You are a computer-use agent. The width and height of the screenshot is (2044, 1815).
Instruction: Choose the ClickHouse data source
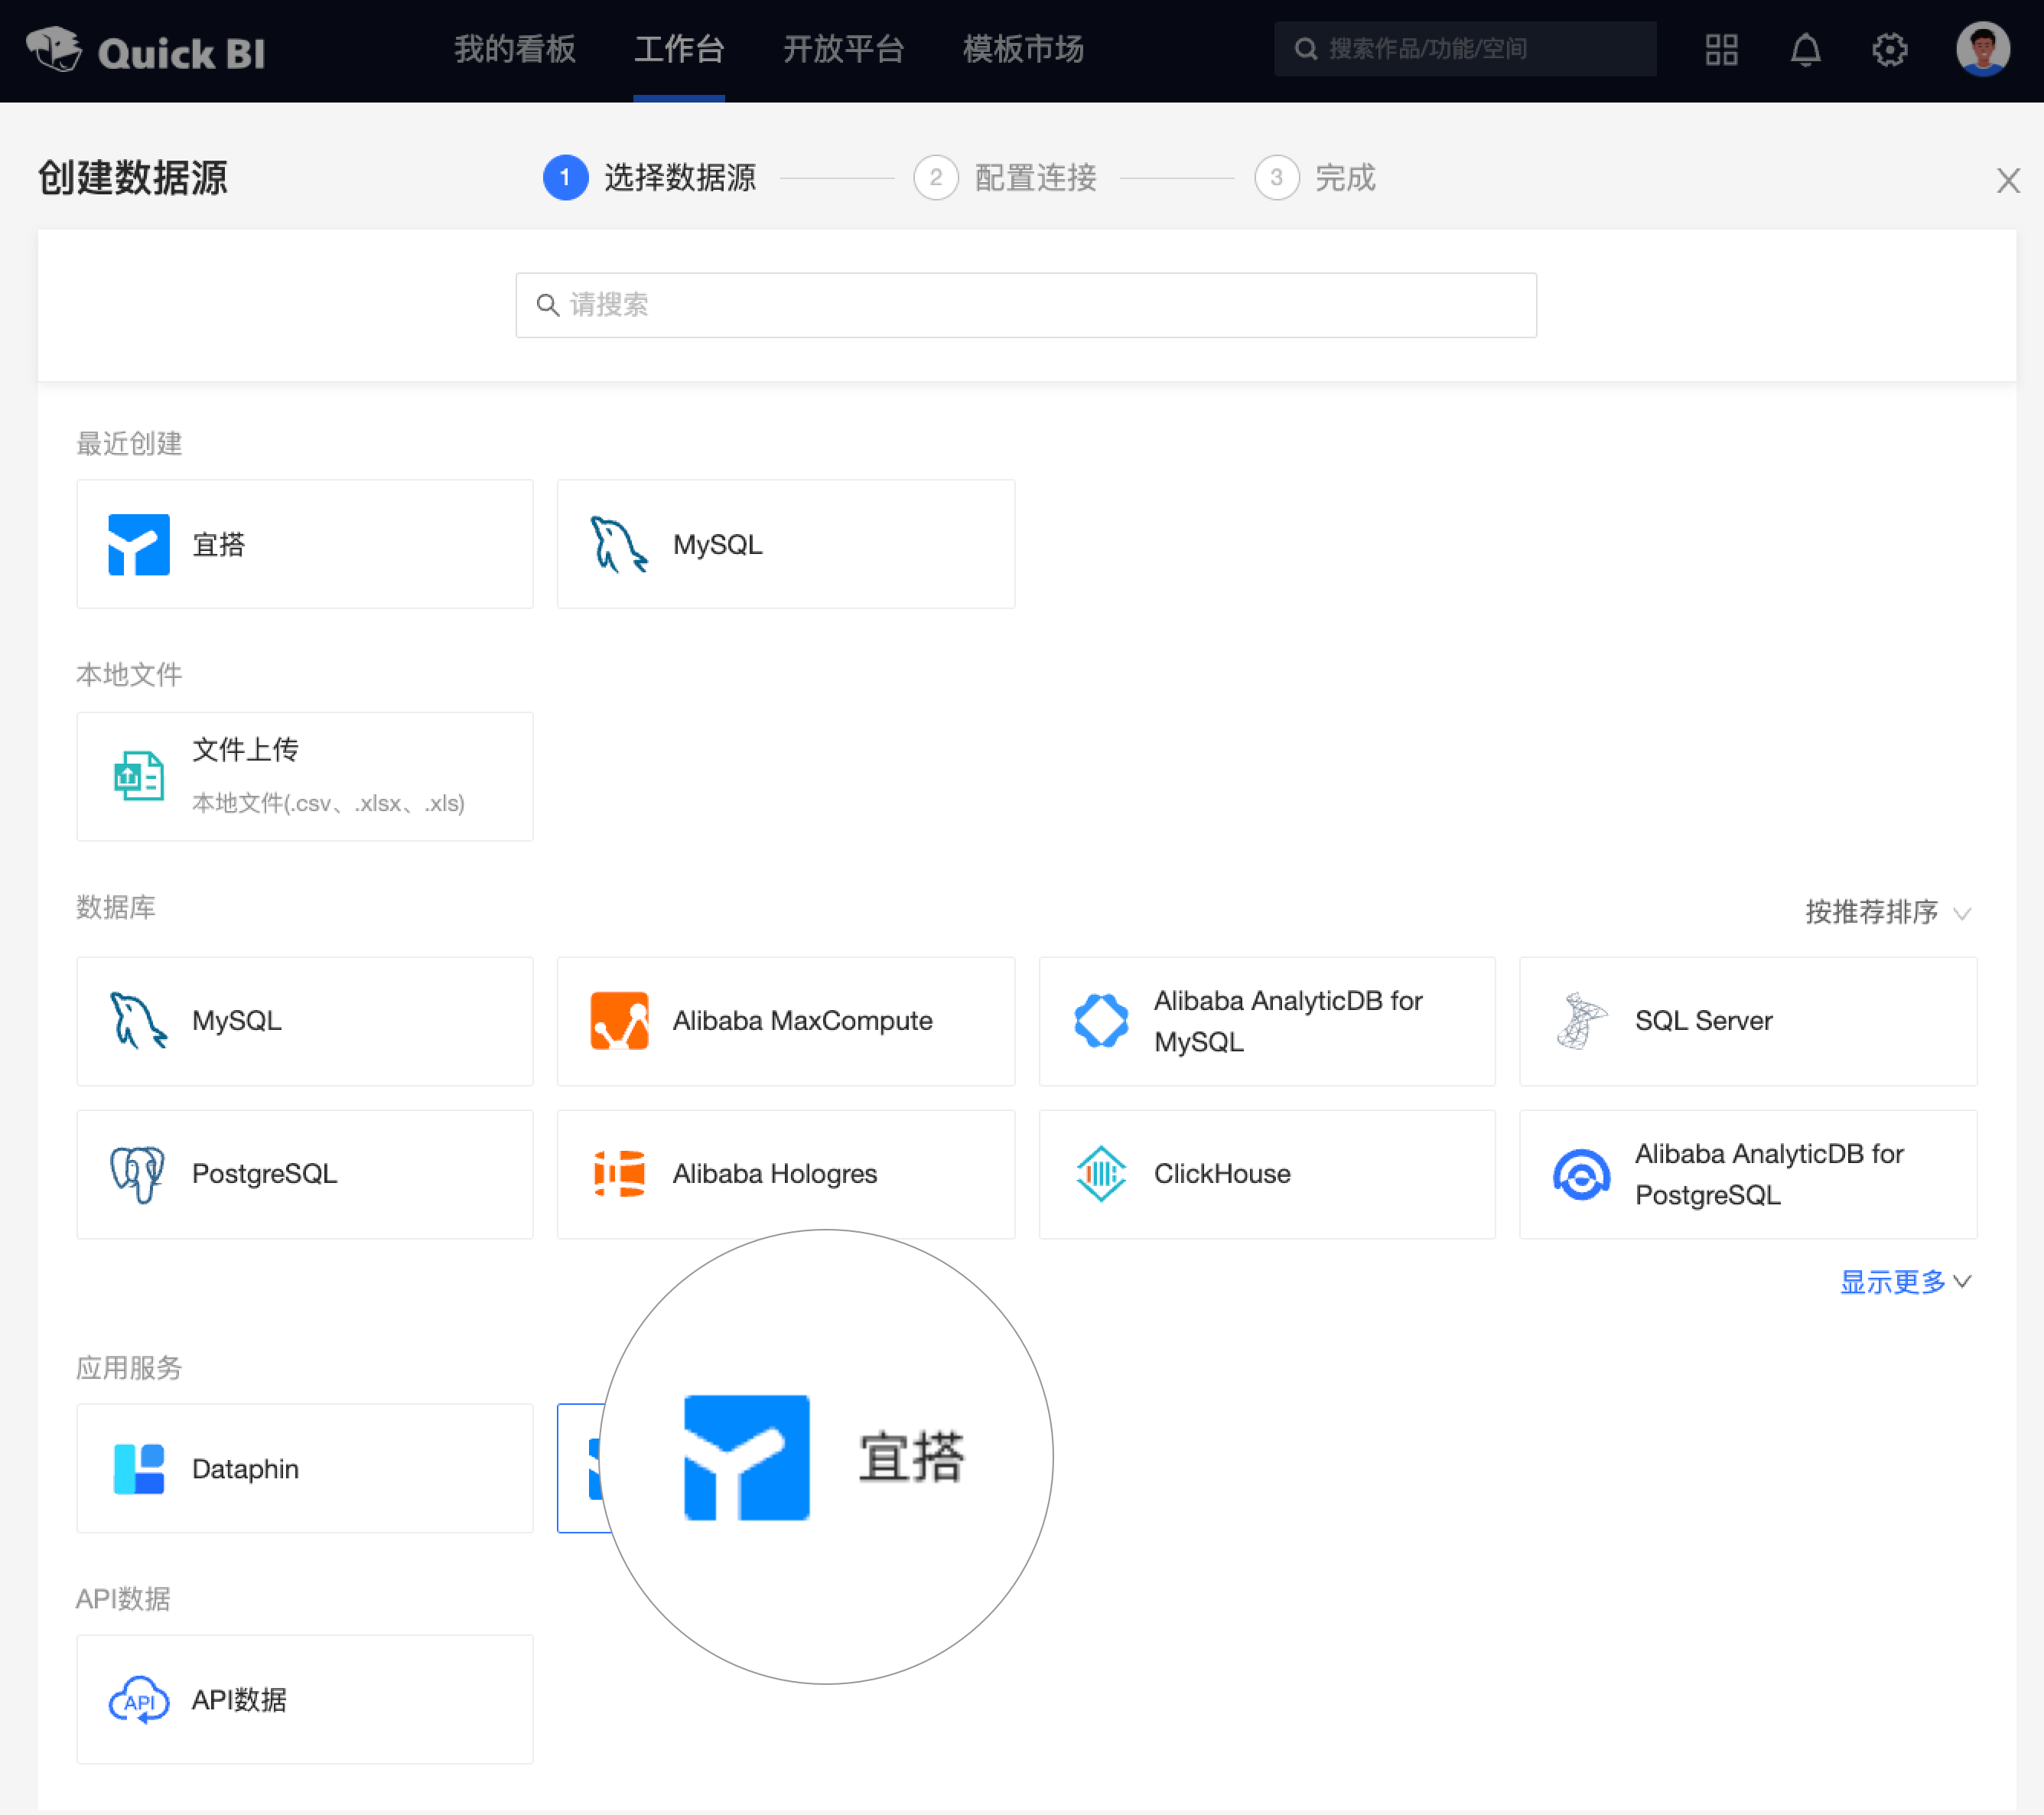[1267, 1174]
